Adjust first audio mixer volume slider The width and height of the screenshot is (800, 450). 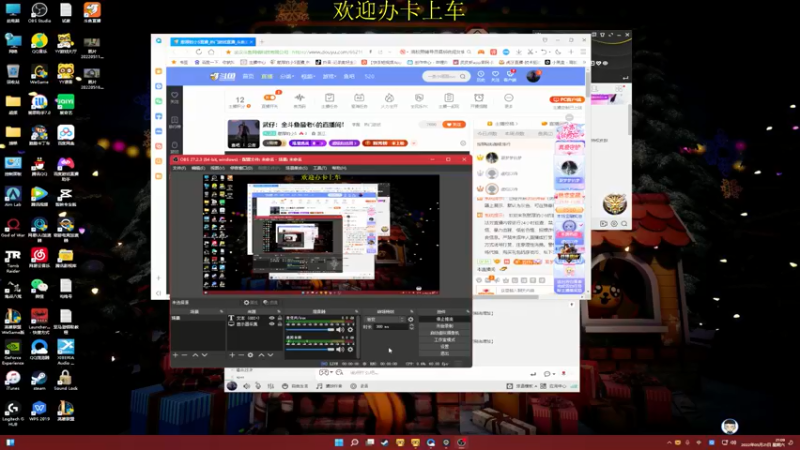pyautogui.click(x=310, y=330)
